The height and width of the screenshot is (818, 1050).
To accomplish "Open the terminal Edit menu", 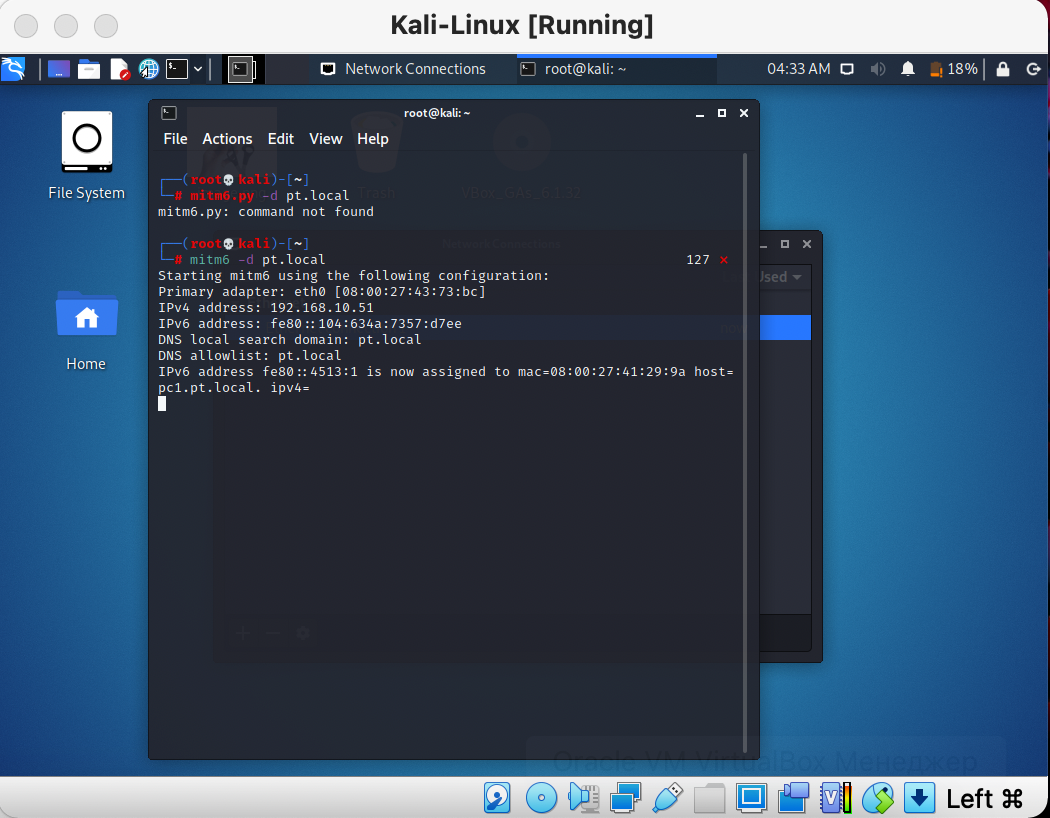I will (x=281, y=139).
